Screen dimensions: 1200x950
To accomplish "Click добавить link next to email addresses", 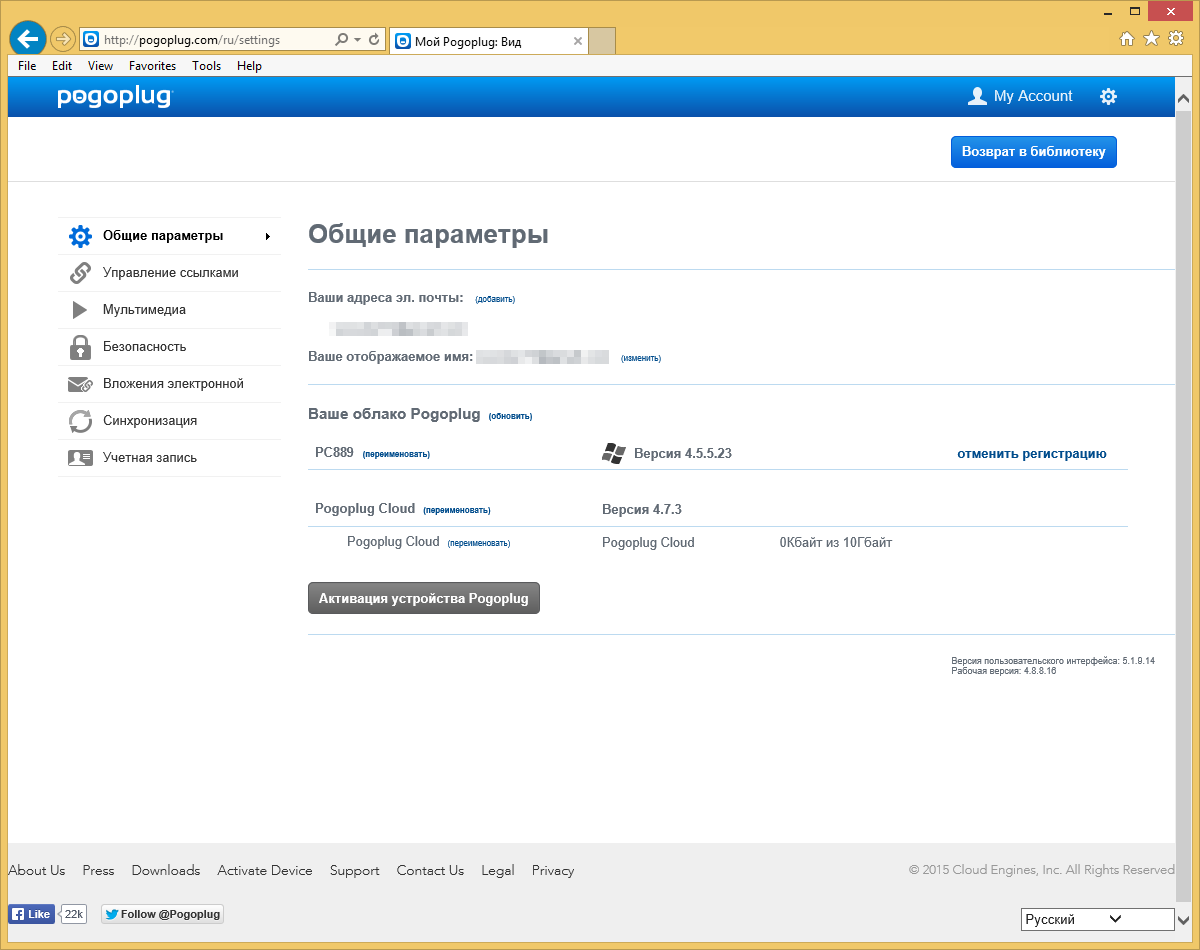I will point(495,299).
